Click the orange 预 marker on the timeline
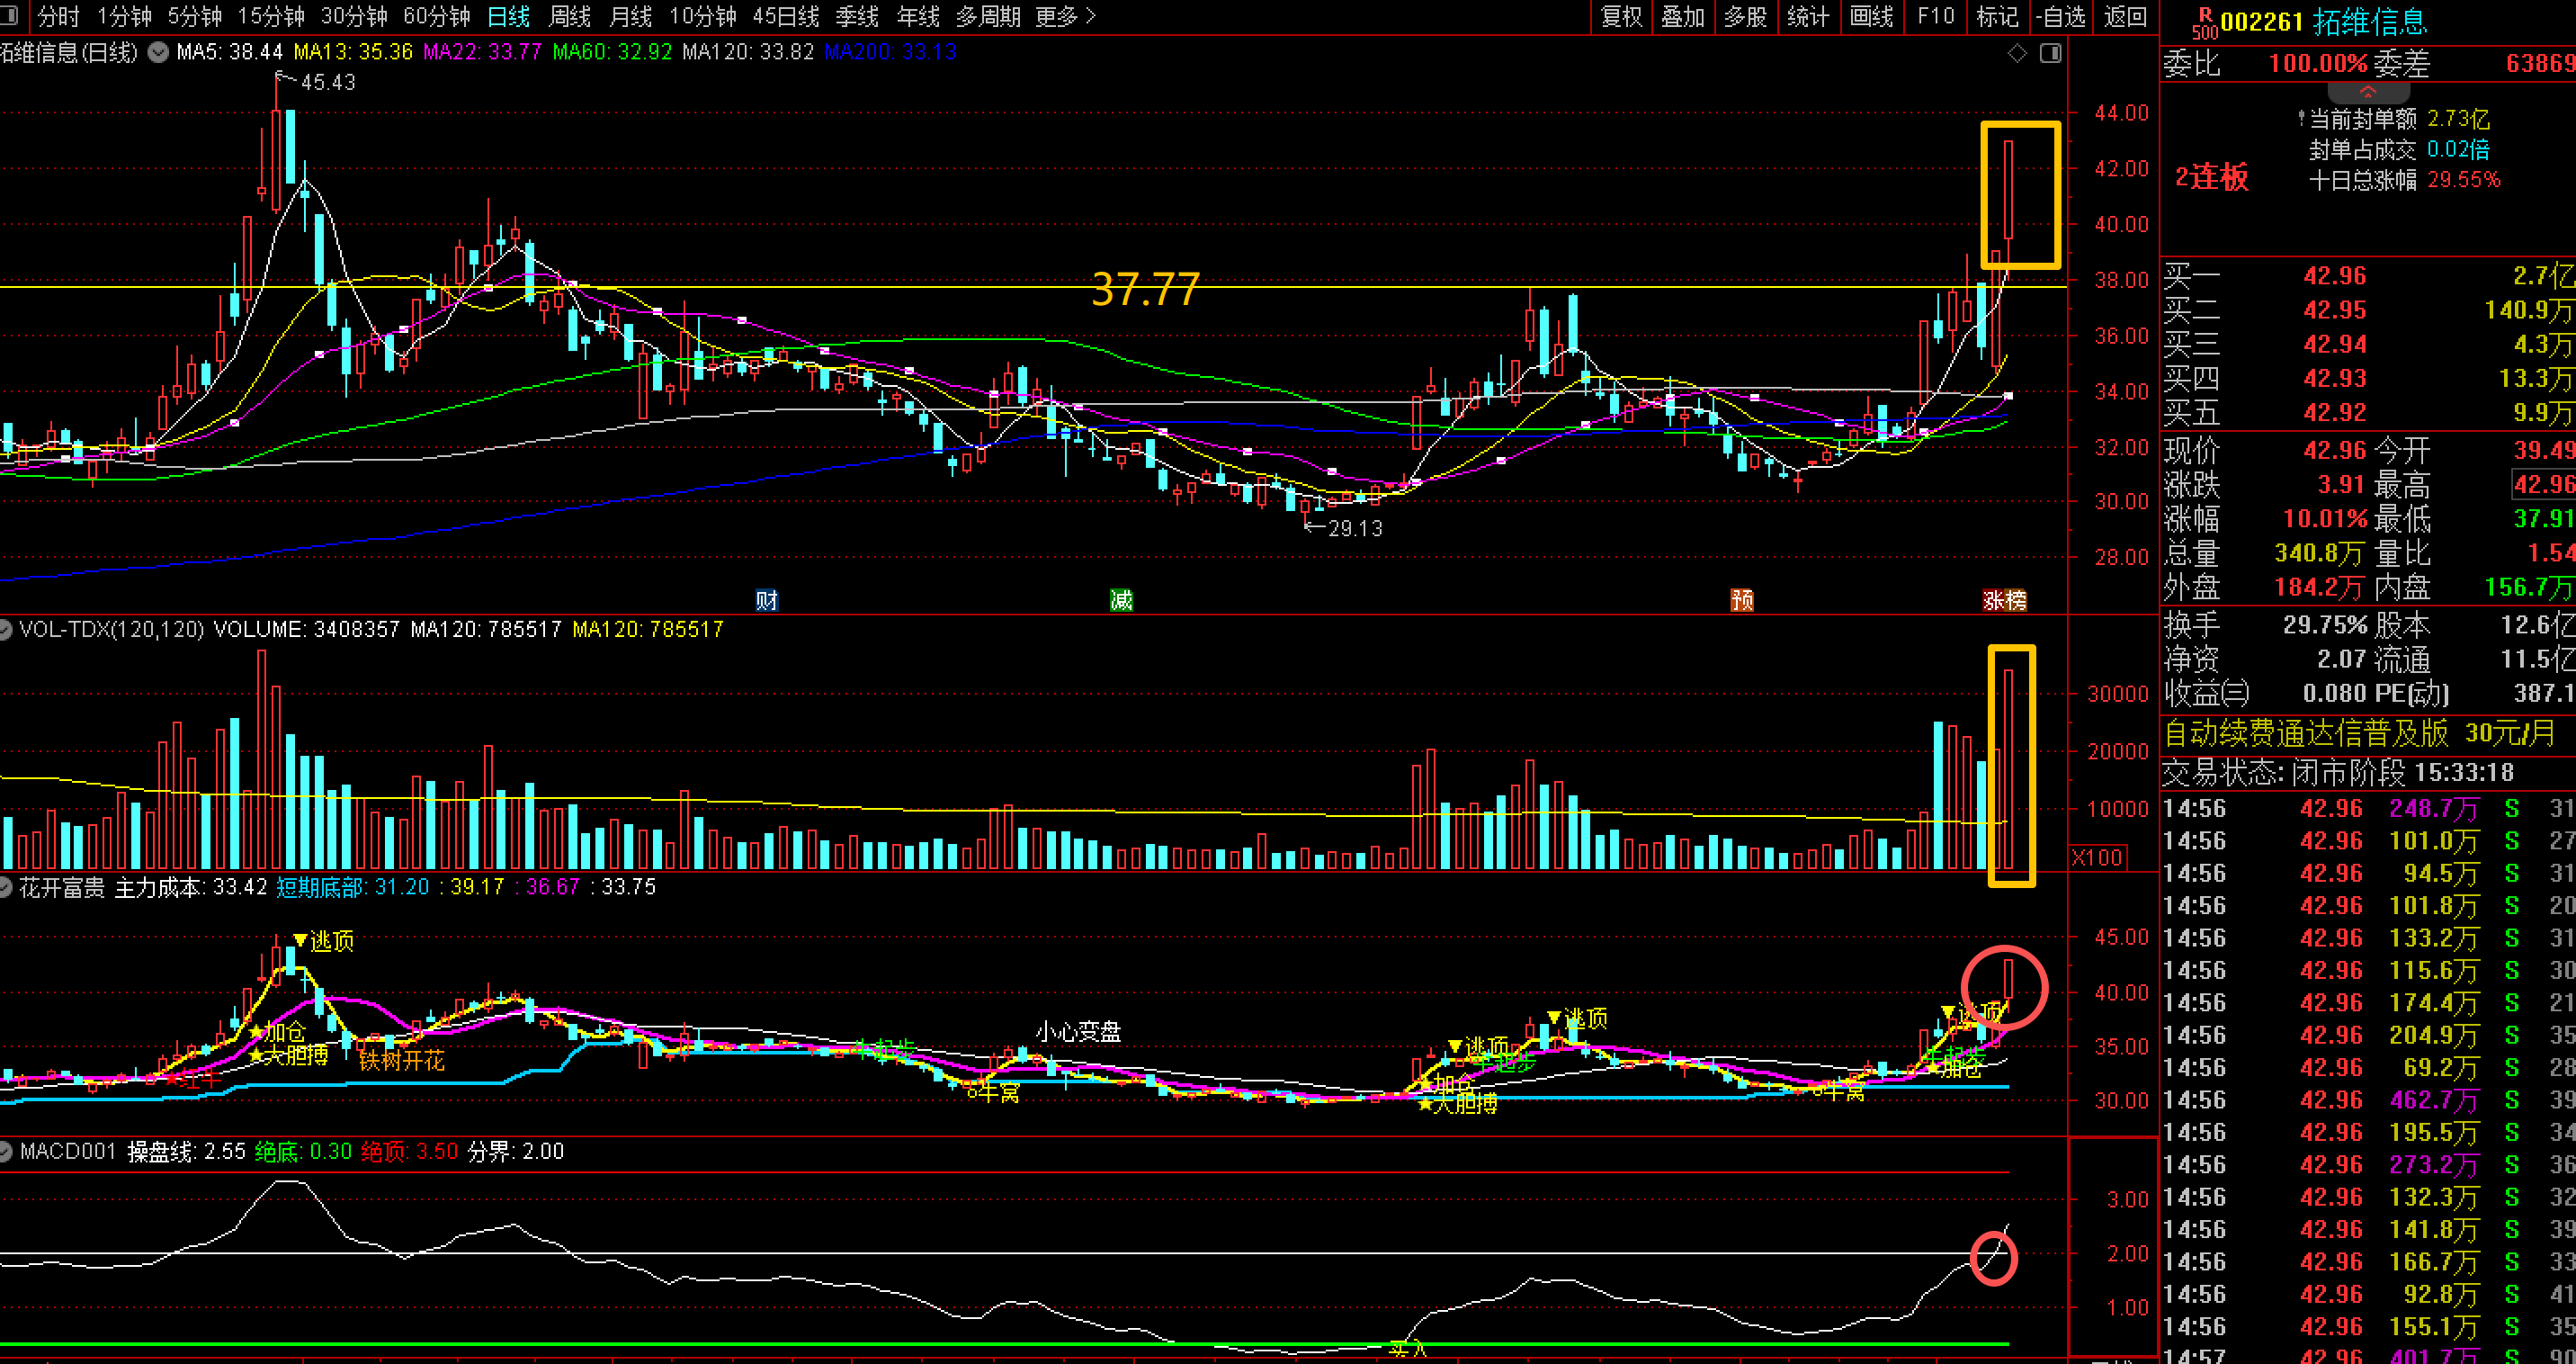Viewport: 2576px width, 1364px height. point(1742,600)
